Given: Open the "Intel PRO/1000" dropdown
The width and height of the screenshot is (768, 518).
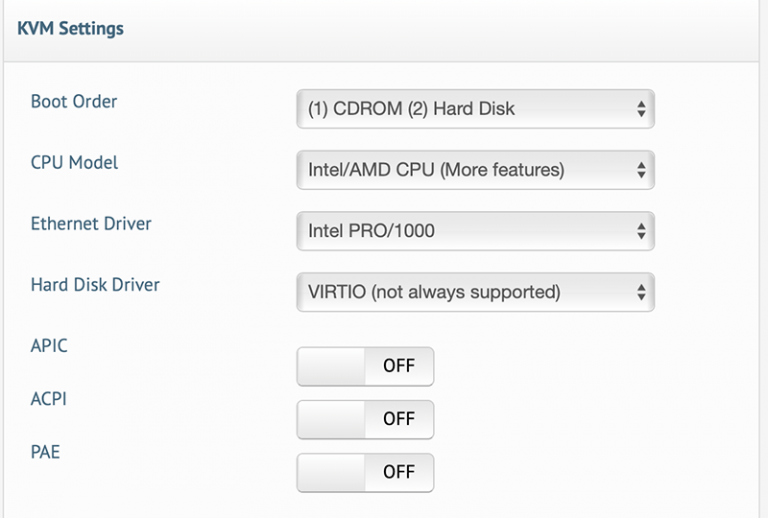Looking at the screenshot, I should click(475, 231).
